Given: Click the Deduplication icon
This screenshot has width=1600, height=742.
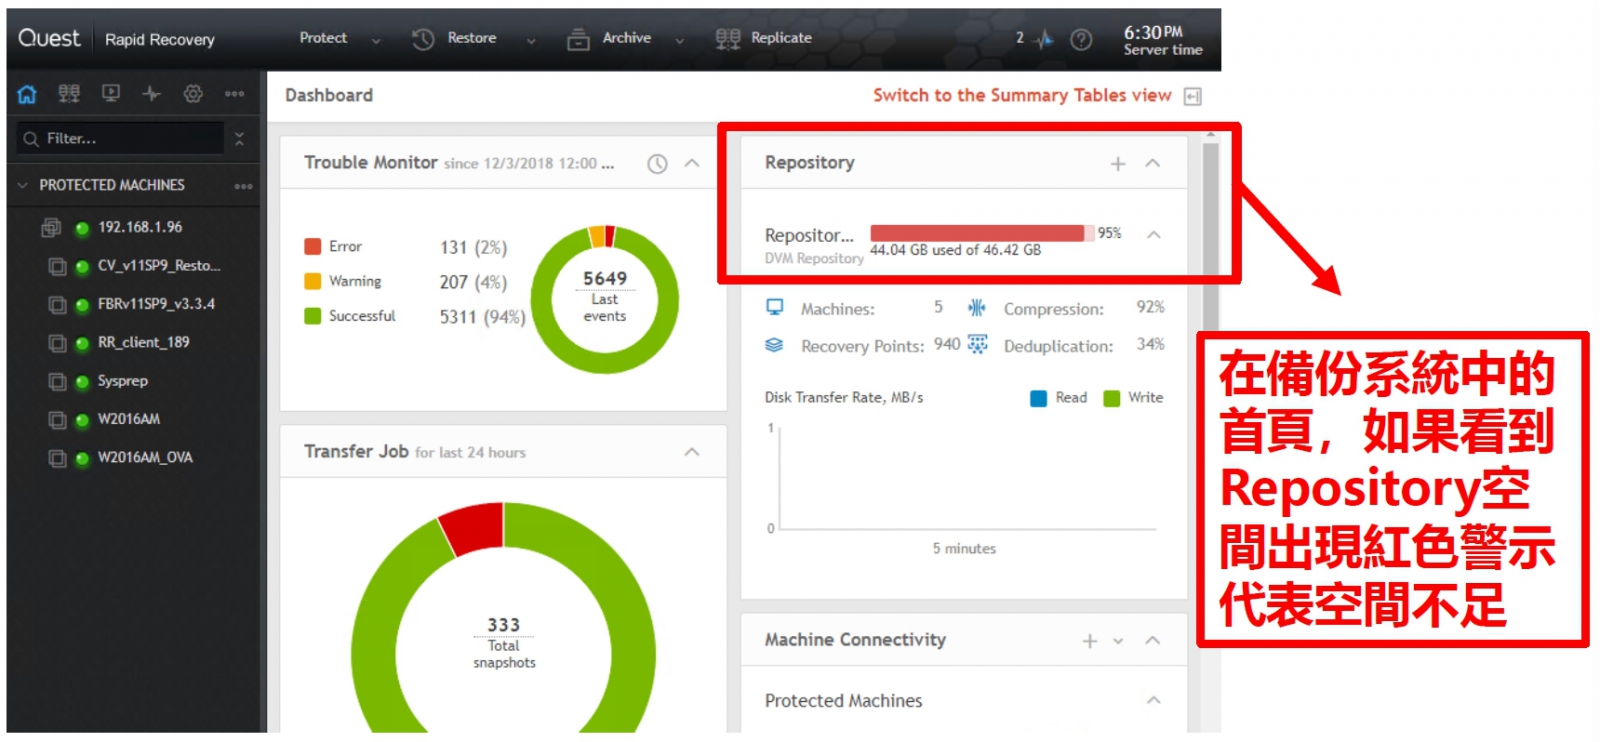Looking at the screenshot, I should tap(977, 345).
